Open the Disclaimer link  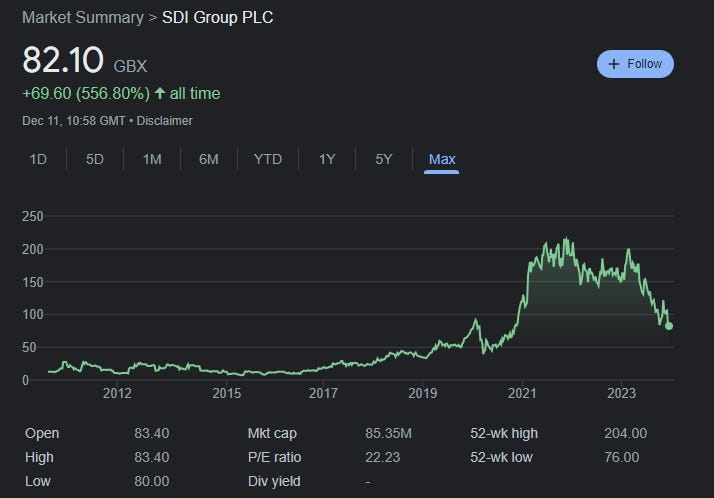coord(164,121)
